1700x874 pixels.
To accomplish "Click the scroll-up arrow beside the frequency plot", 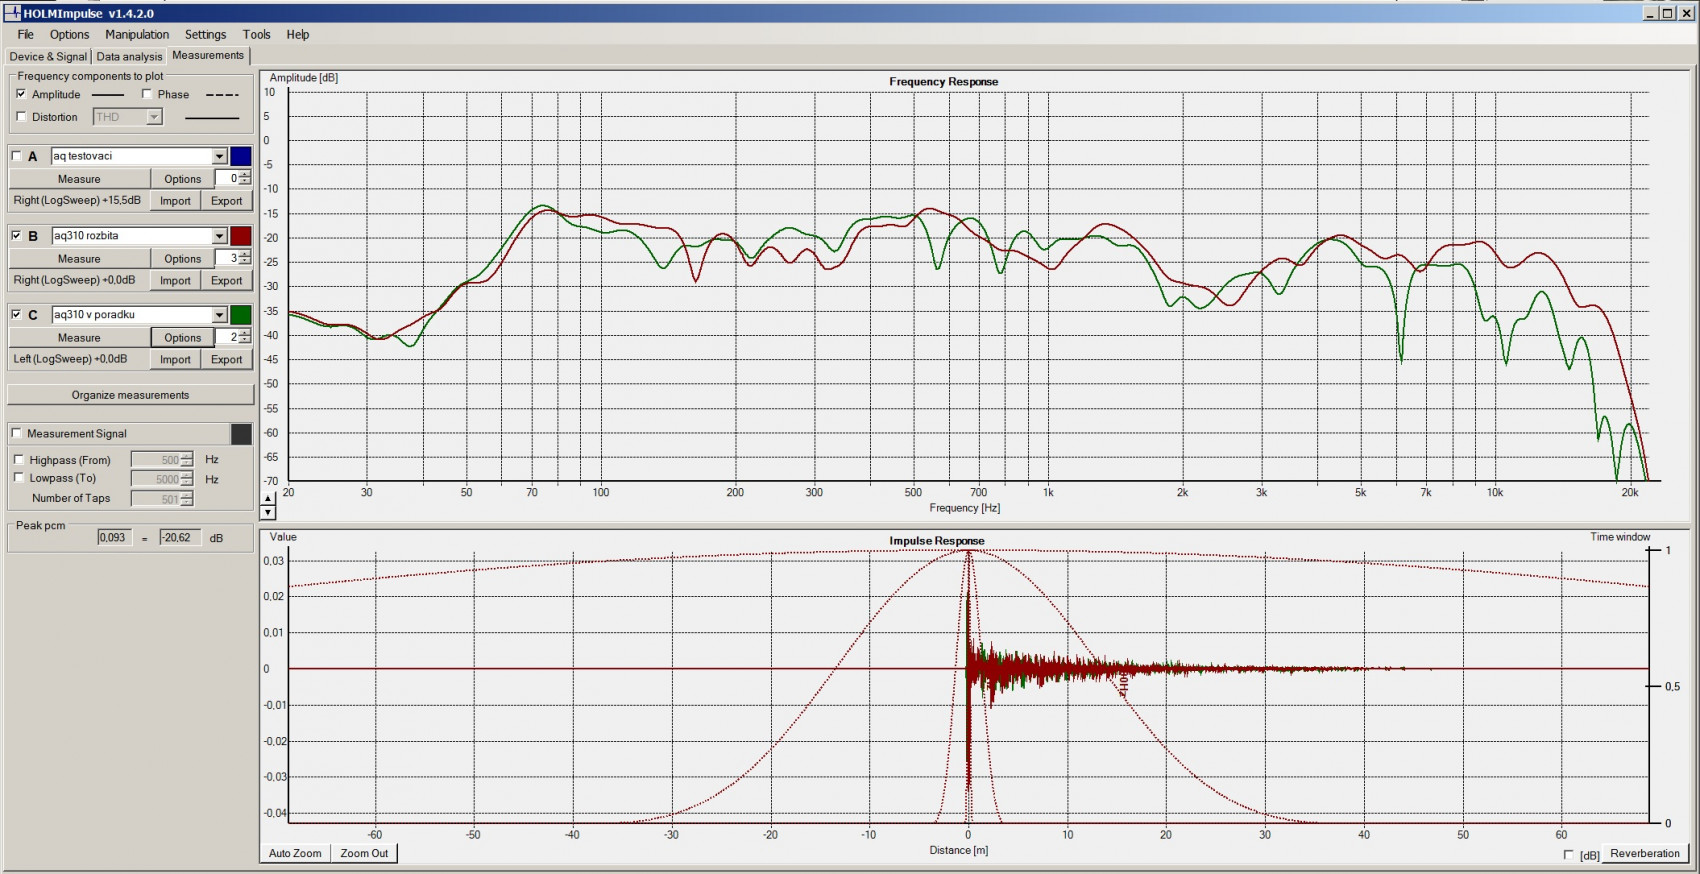I will (267, 499).
